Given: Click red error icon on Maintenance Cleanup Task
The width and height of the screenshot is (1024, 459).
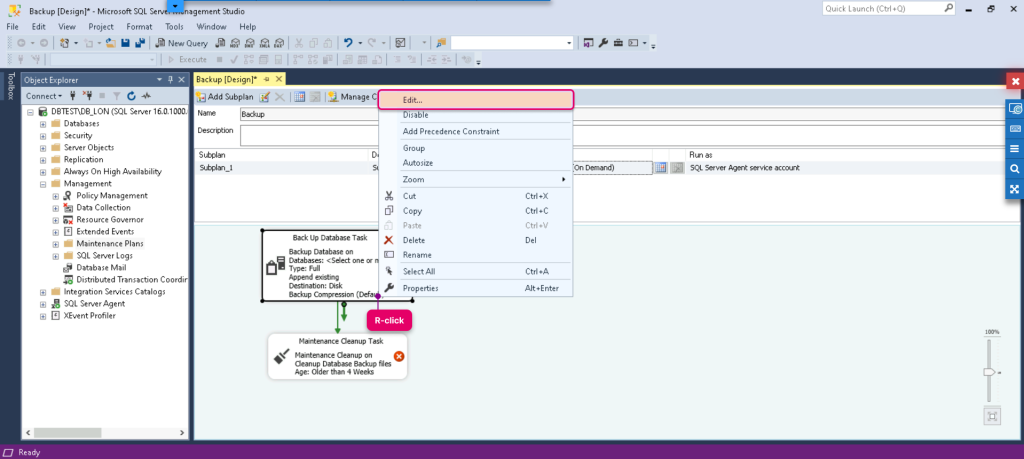Looking at the screenshot, I should coord(399,356).
